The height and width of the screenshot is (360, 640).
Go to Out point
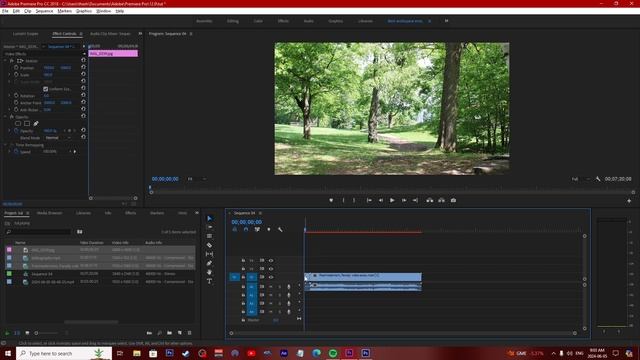415,200
